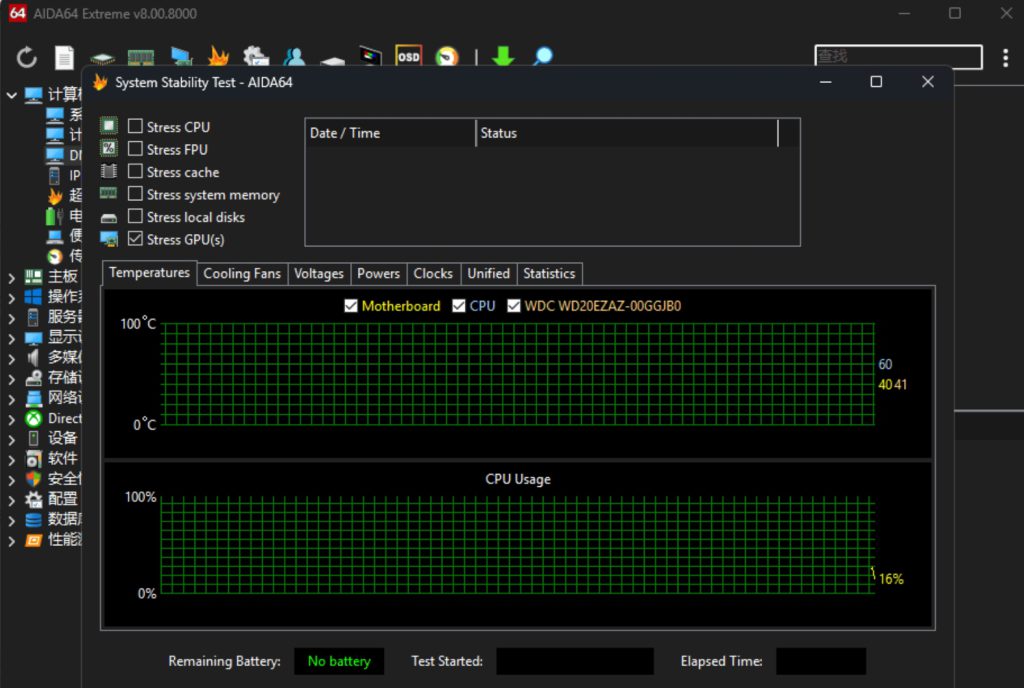Image resolution: width=1024 pixels, height=688 pixels.
Task: Click the Test Started value field
Action: (575, 661)
